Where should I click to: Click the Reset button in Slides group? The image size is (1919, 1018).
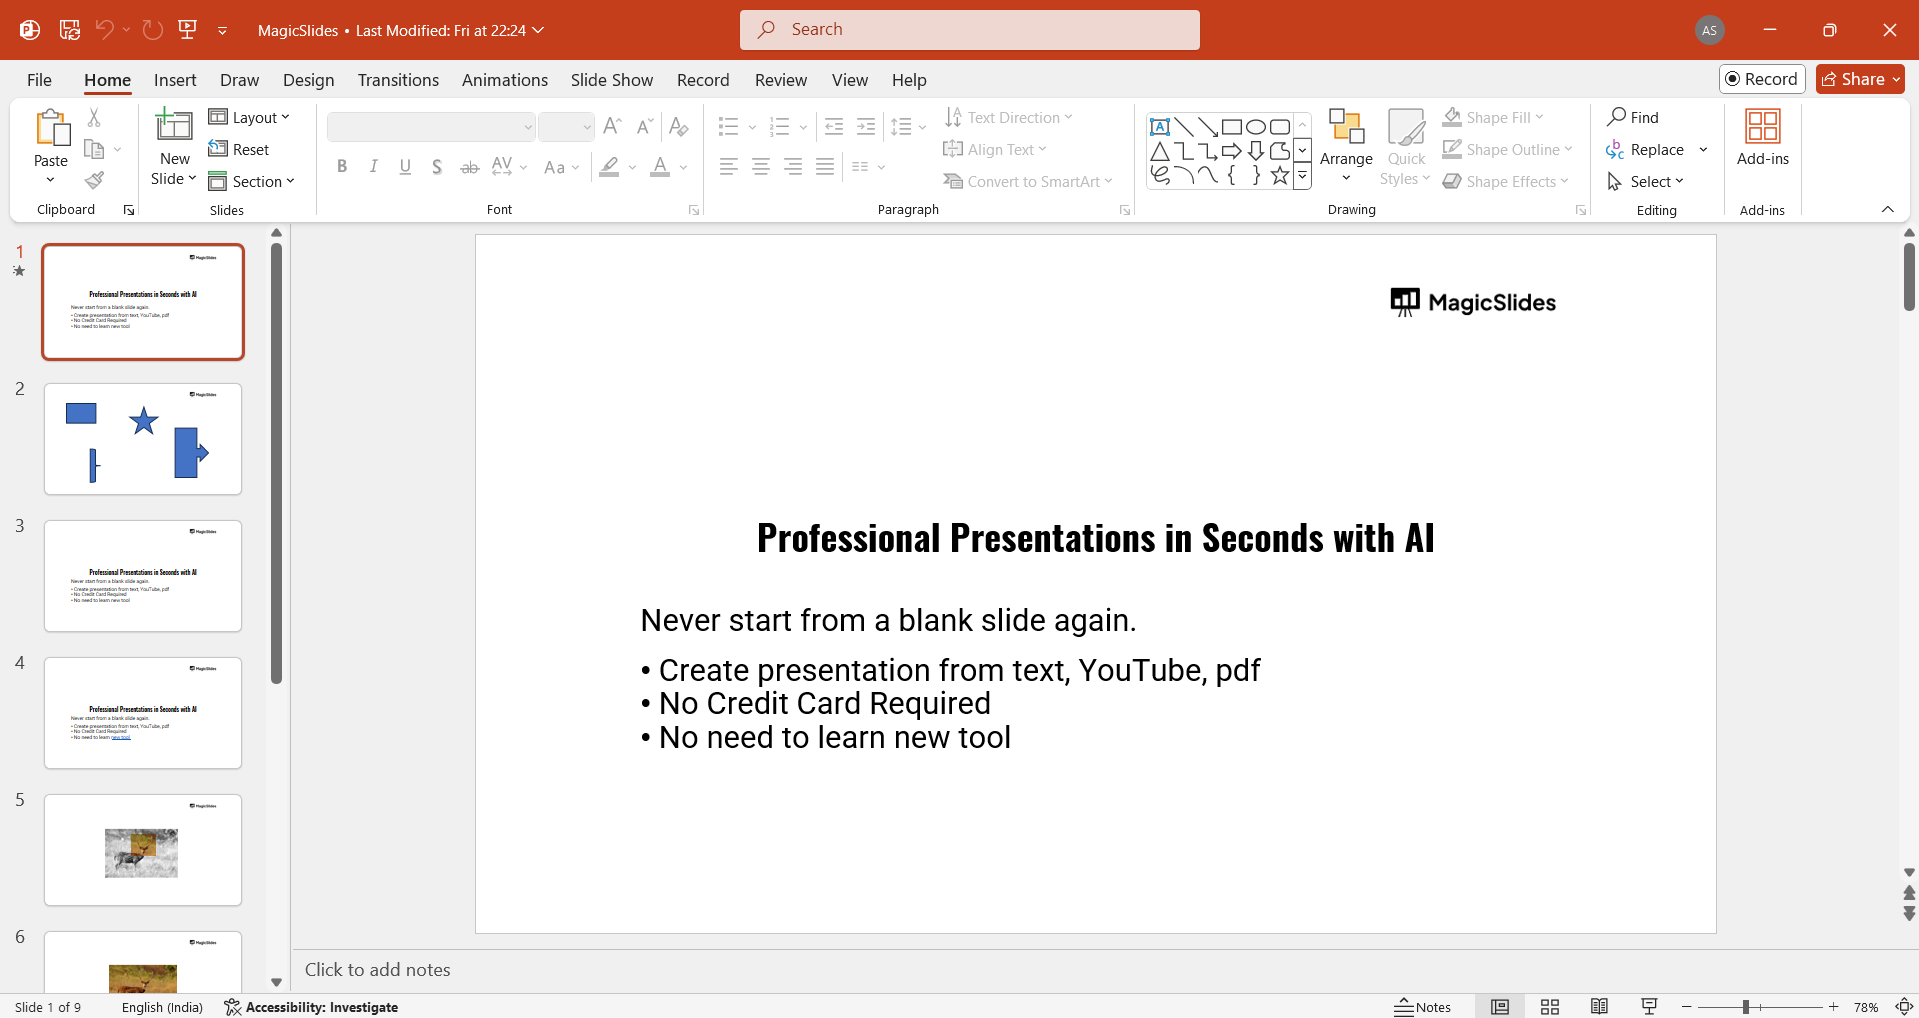239,150
